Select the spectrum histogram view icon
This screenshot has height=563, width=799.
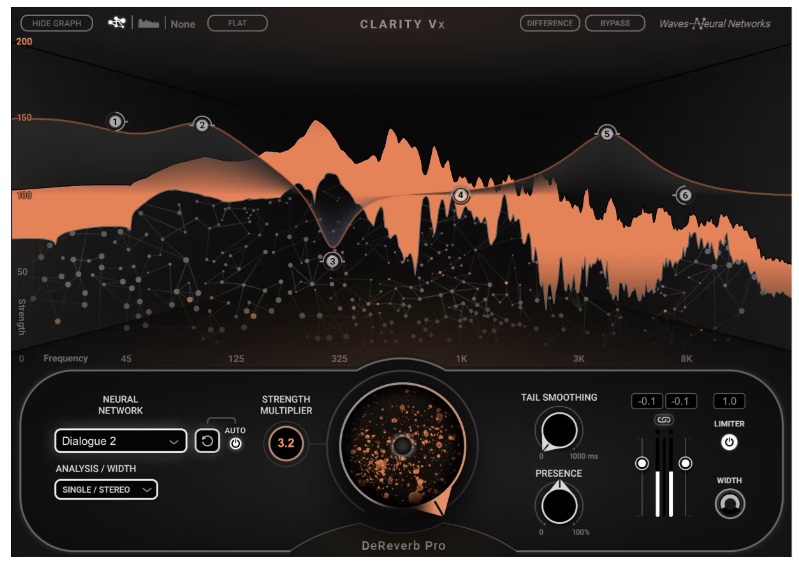click(149, 23)
